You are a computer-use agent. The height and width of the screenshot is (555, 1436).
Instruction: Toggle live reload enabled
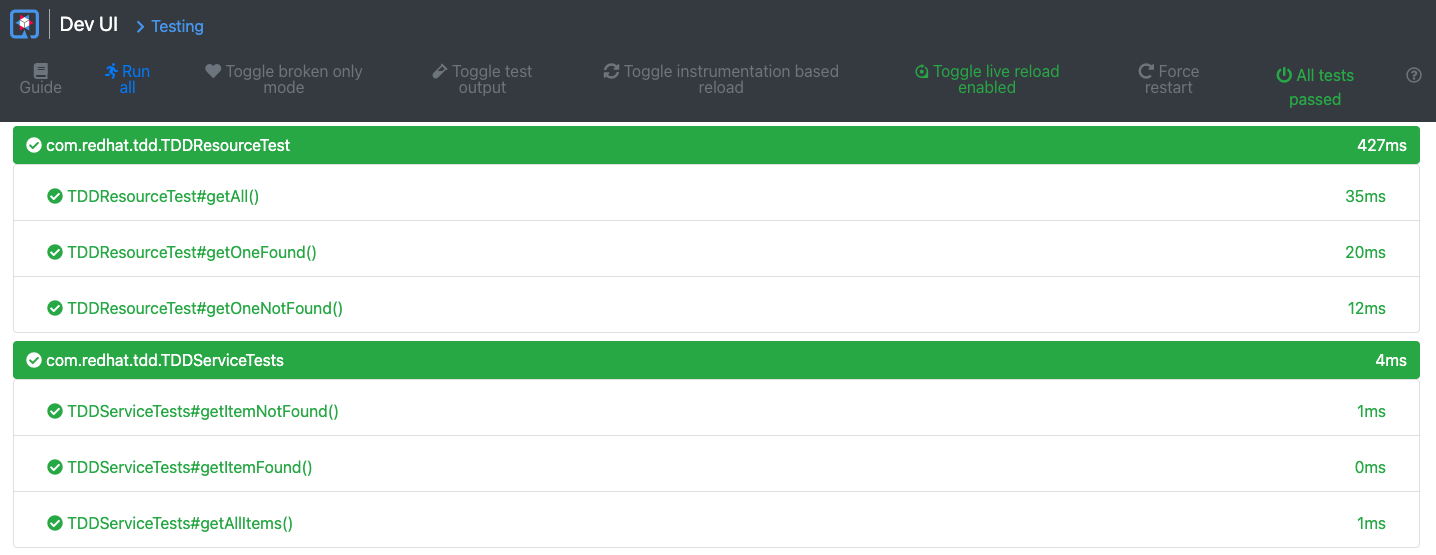coord(987,79)
